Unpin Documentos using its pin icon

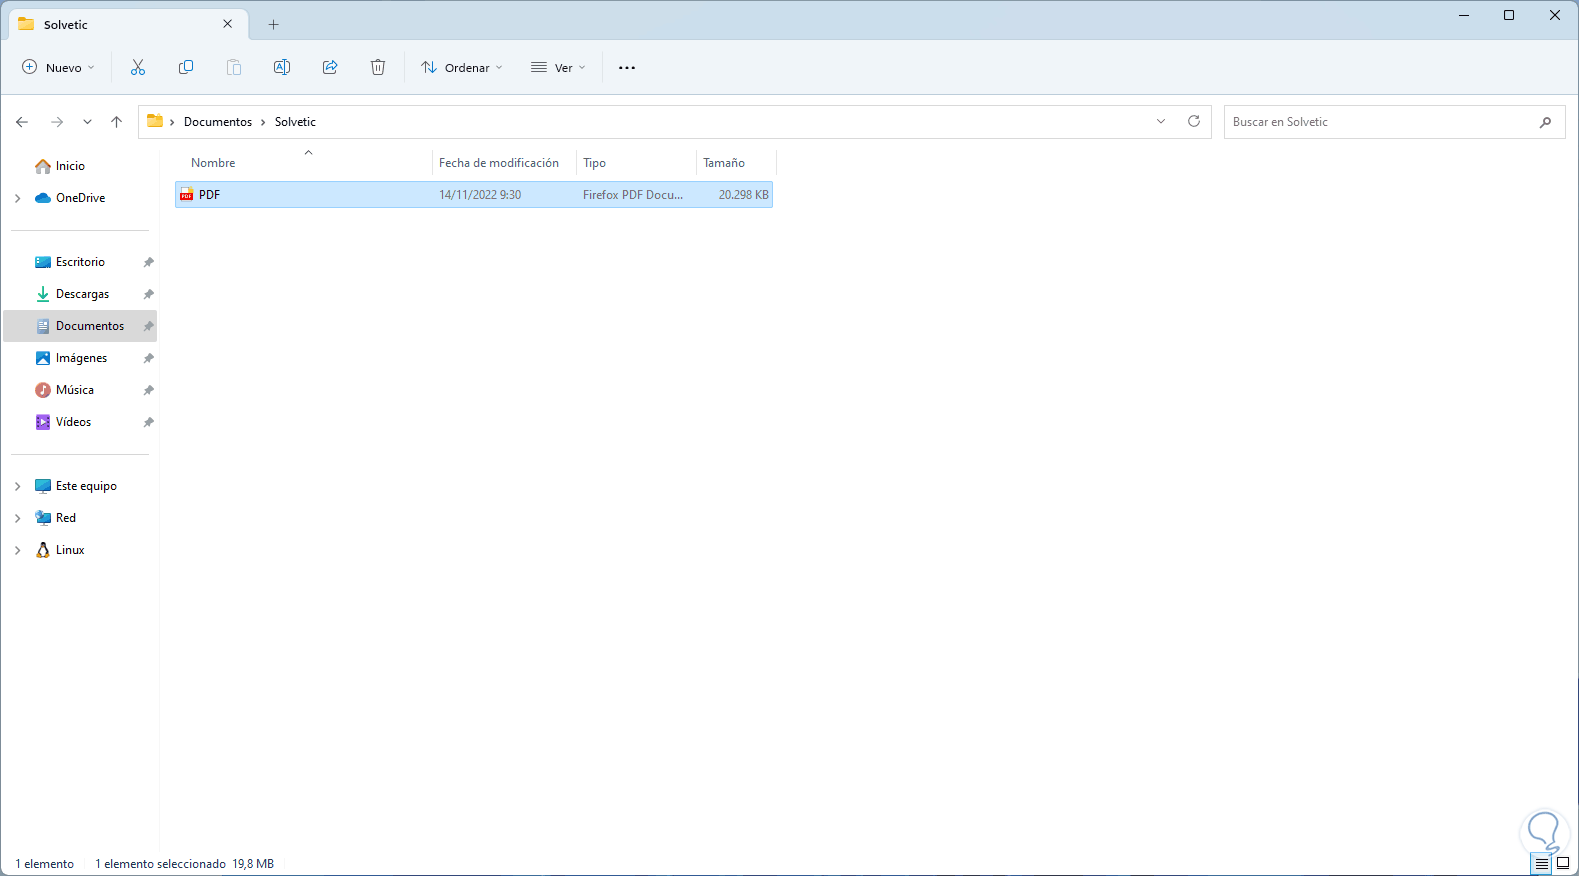[x=148, y=326]
